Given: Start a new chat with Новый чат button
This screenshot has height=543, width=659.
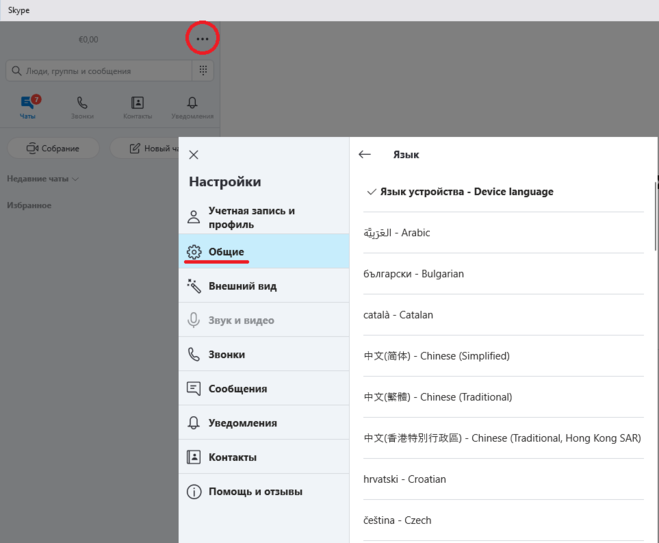Looking at the screenshot, I should (x=152, y=148).
